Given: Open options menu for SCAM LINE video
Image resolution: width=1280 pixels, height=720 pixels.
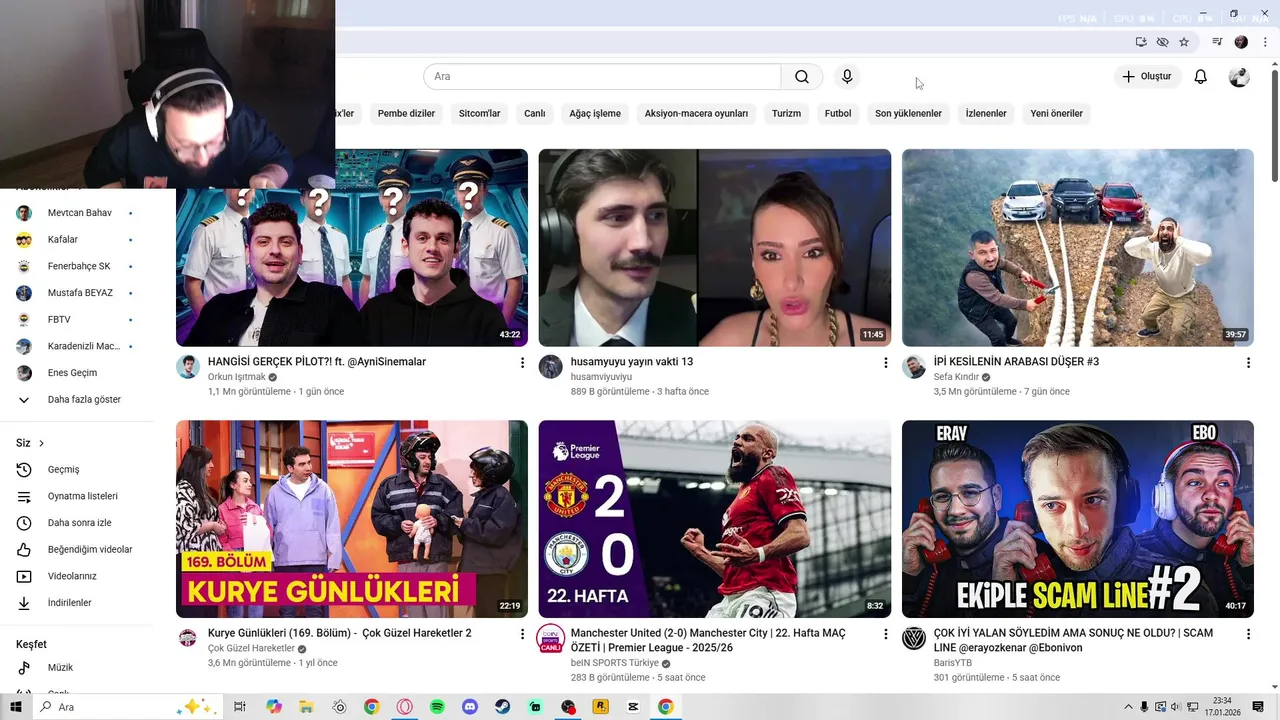Looking at the screenshot, I should (1248, 634).
